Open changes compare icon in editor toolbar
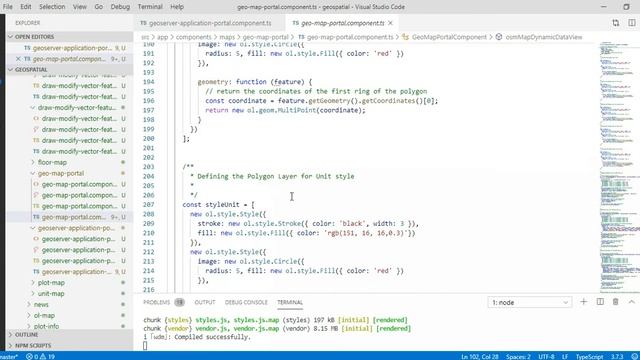 [x=616, y=23]
